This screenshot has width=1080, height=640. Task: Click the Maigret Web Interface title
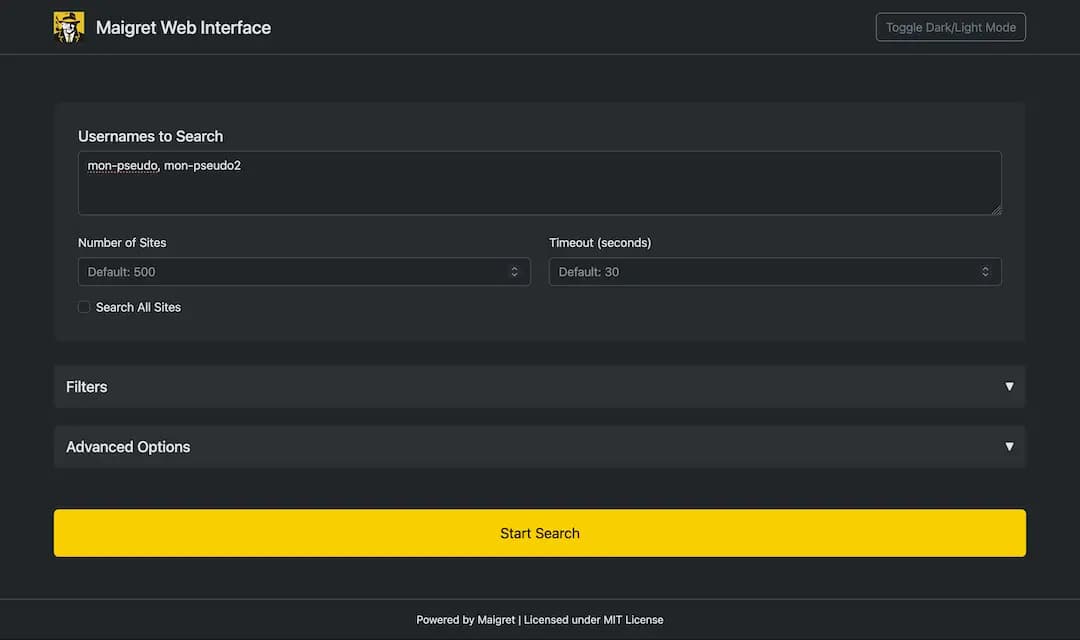coord(183,27)
